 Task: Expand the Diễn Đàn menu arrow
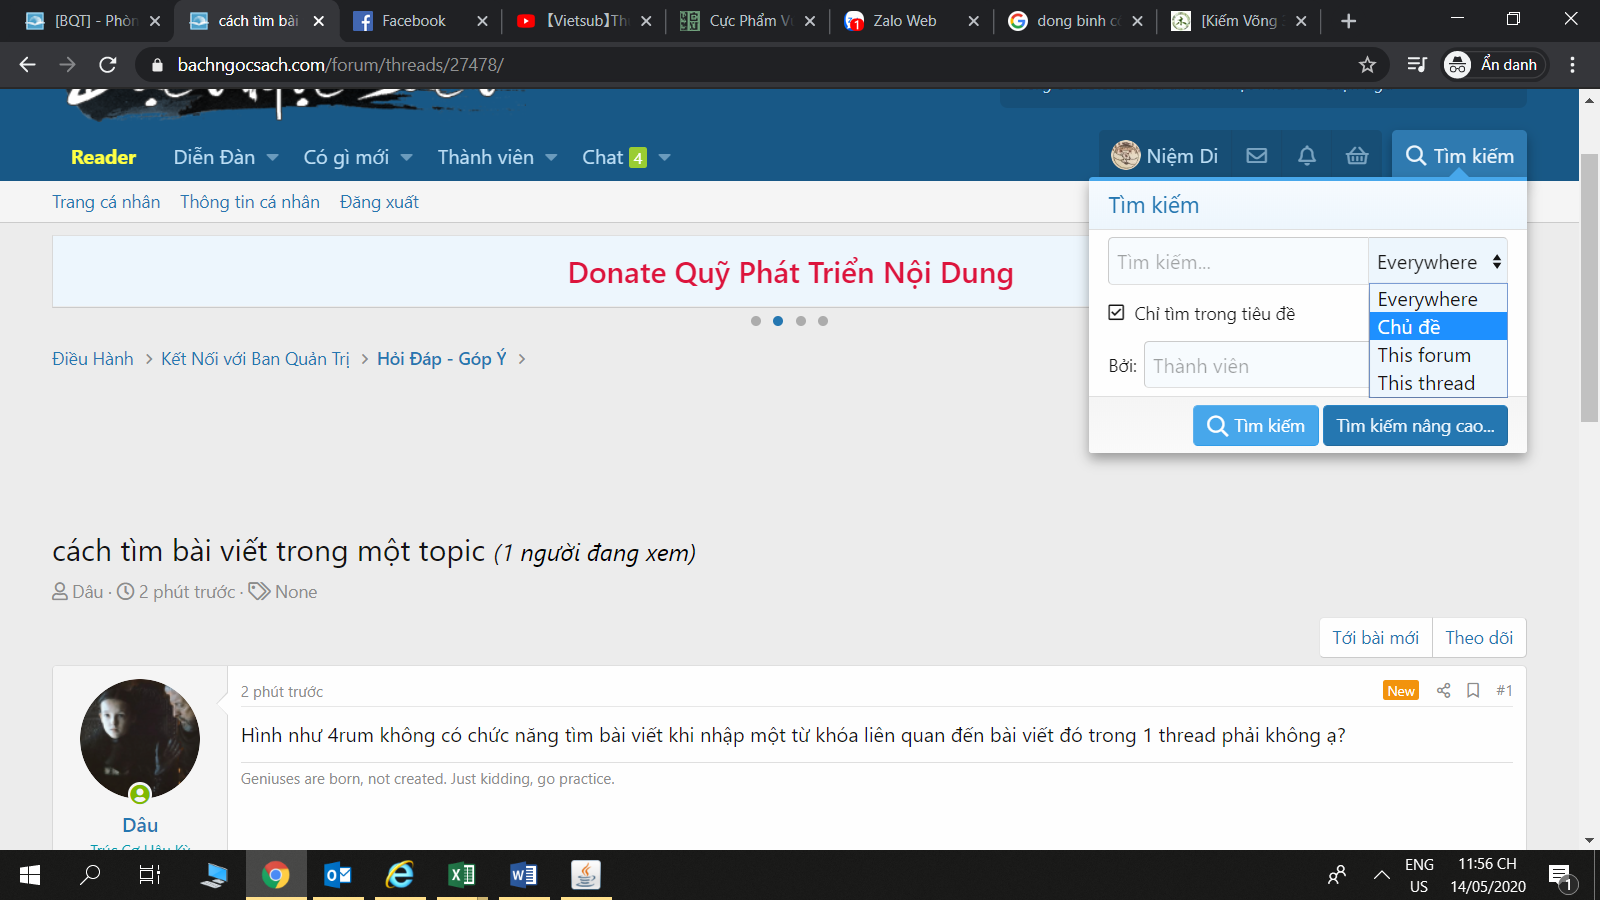point(272,158)
